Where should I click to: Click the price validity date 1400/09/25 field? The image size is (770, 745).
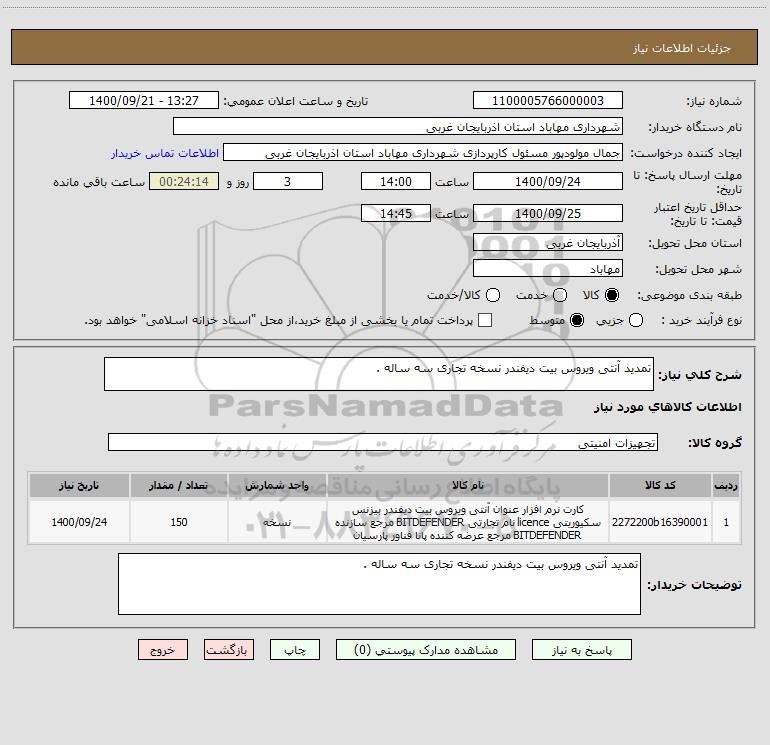[x=548, y=213]
